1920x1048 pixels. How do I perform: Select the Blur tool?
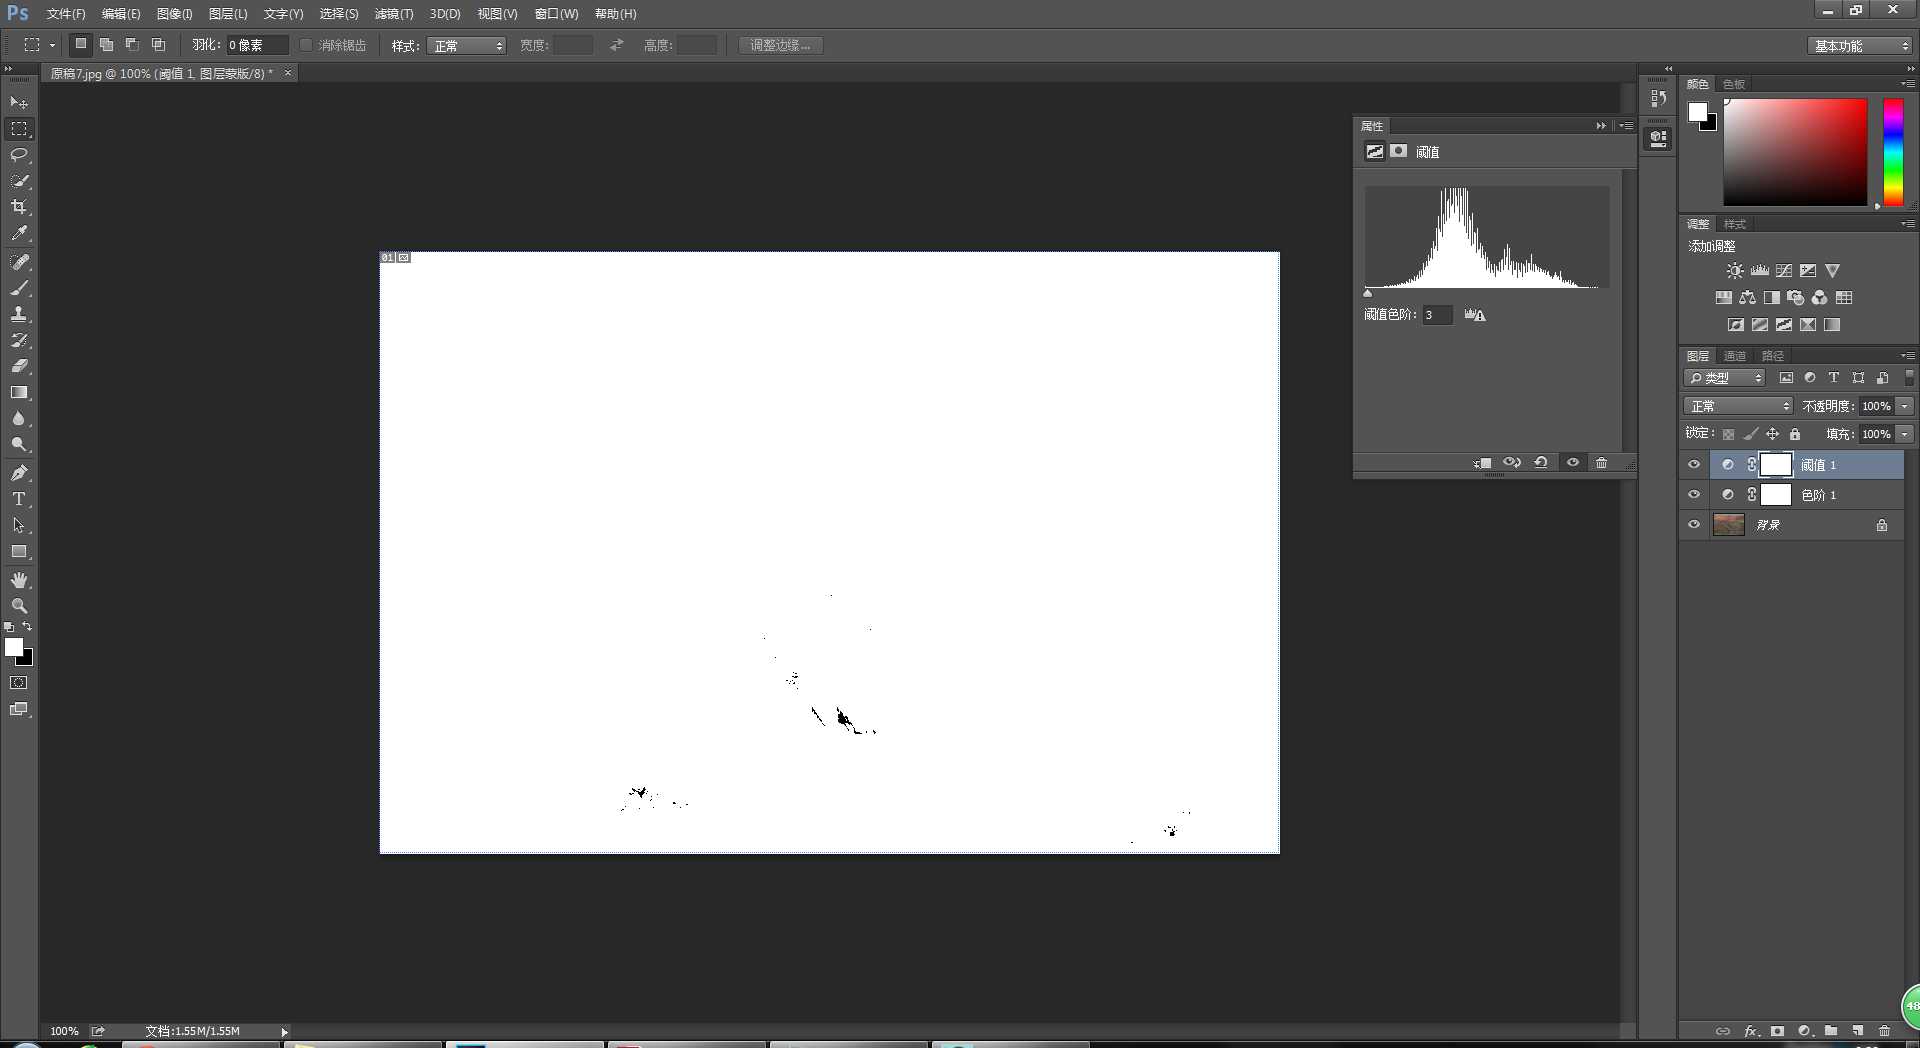19,418
